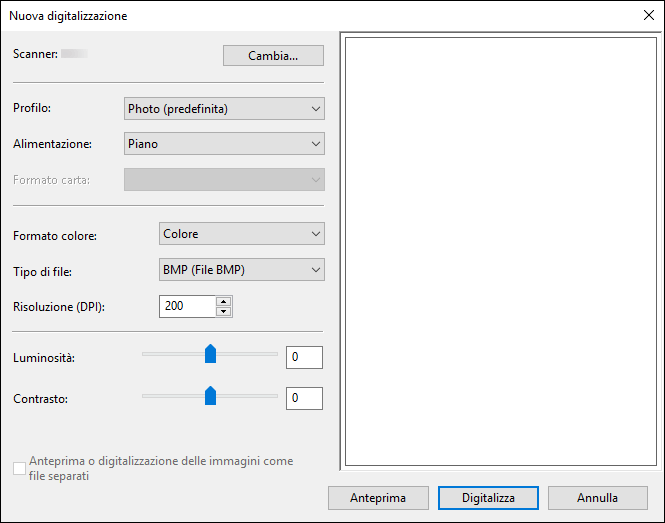The image size is (665, 523).
Task: Start scanning with the Digitalizza button
Action: (488, 498)
